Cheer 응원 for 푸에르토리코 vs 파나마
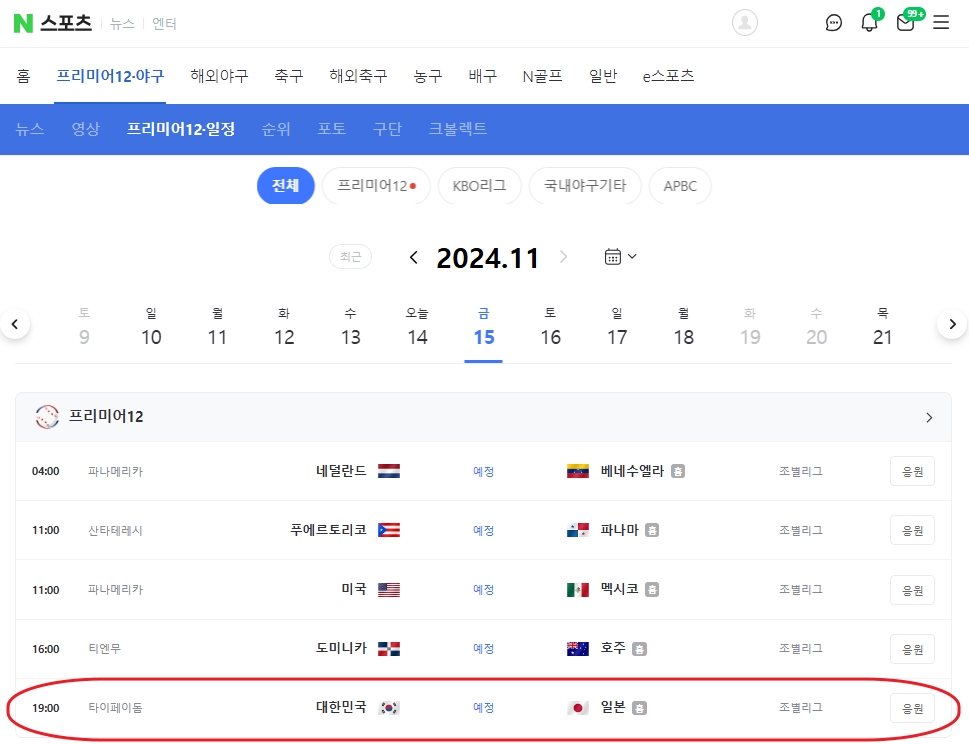Viewport: 969px width, 744px height. pyautogui.click(x=912, y=530)
